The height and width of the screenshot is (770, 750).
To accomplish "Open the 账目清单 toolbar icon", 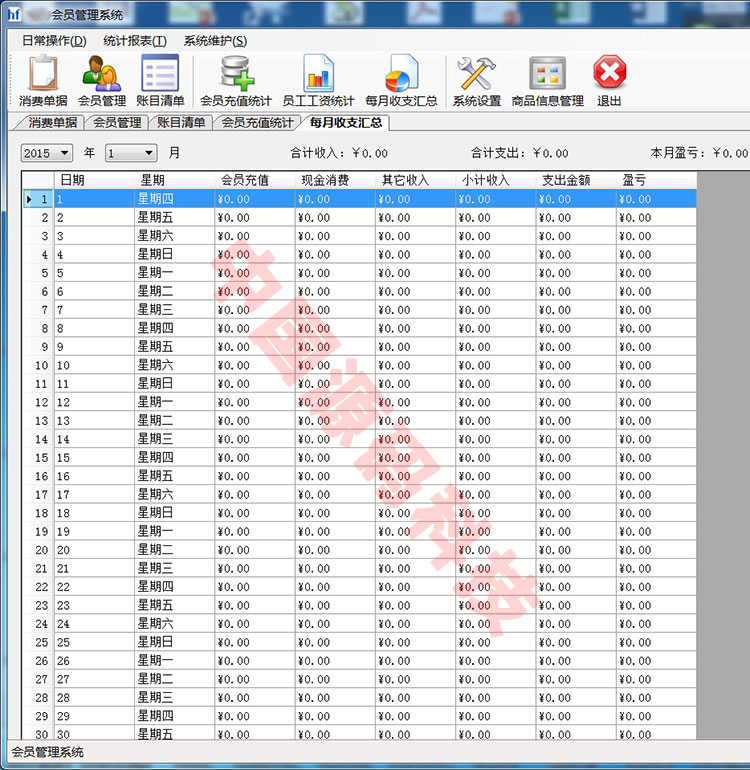I will point(160,81).
